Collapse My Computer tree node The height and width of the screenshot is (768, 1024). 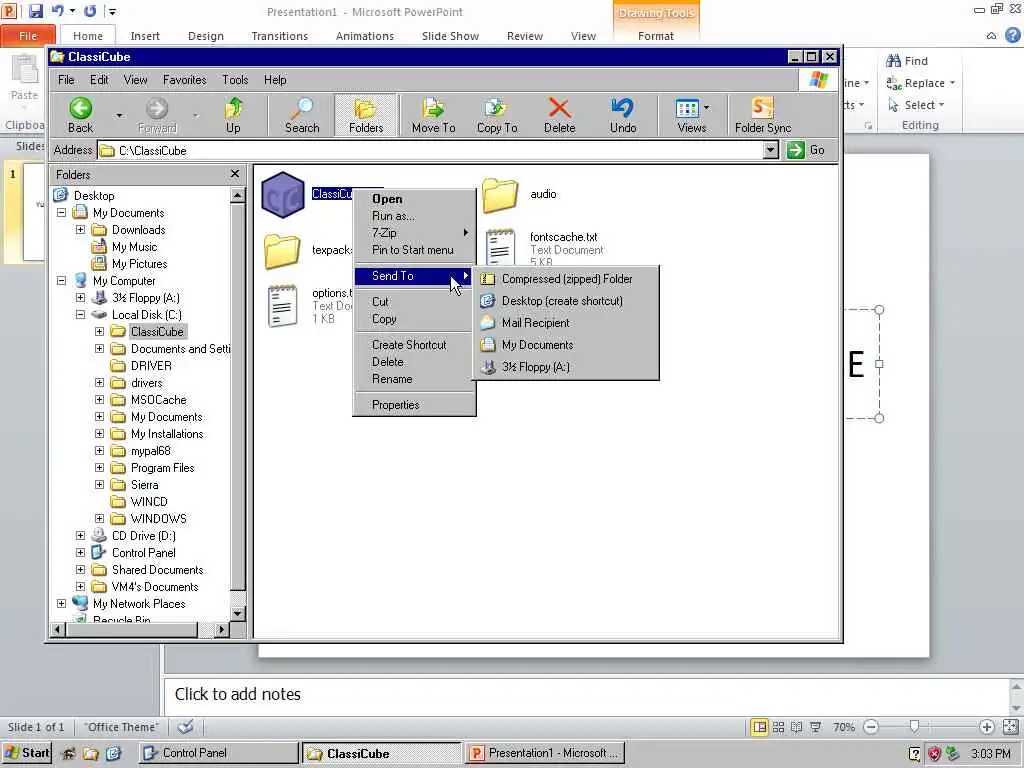pos(61,281)
